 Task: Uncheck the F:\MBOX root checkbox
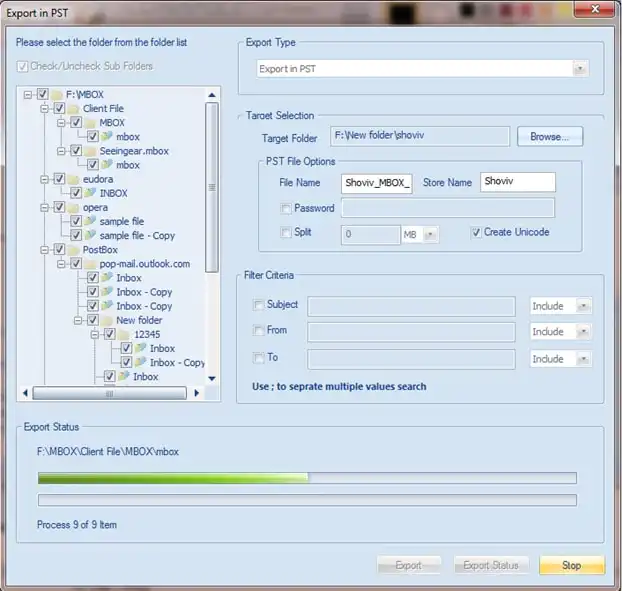click(42, 94)
